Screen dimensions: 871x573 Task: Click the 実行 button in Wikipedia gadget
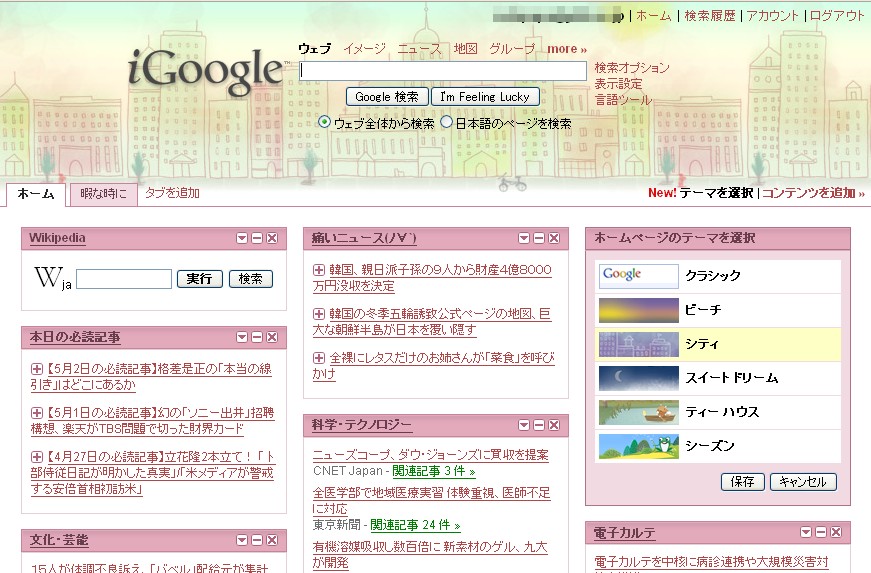pos(199,279)
